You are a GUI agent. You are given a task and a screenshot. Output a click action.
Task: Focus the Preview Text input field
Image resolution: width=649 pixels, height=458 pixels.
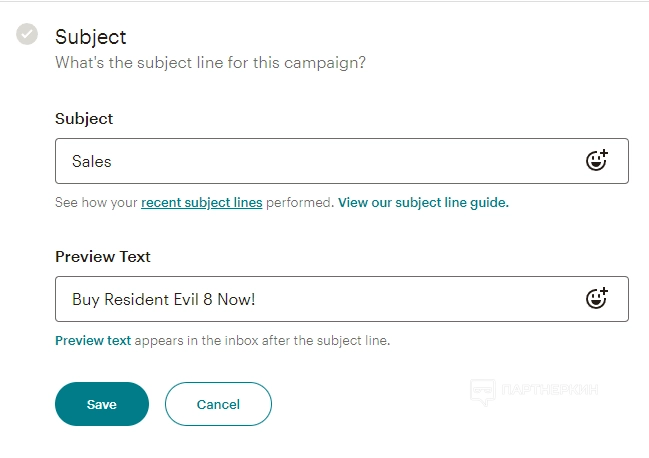[x=320, y=299]
